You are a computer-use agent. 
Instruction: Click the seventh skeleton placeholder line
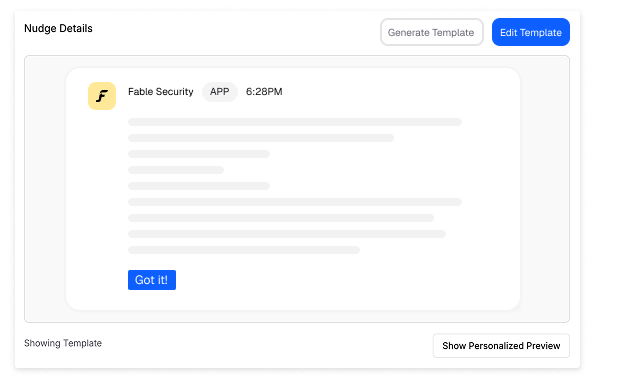281,218
